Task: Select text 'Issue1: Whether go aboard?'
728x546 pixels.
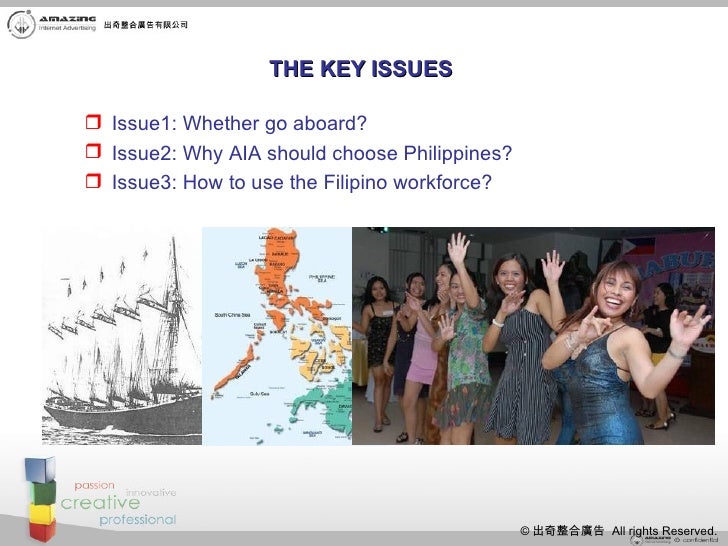Action: (239, 124)
